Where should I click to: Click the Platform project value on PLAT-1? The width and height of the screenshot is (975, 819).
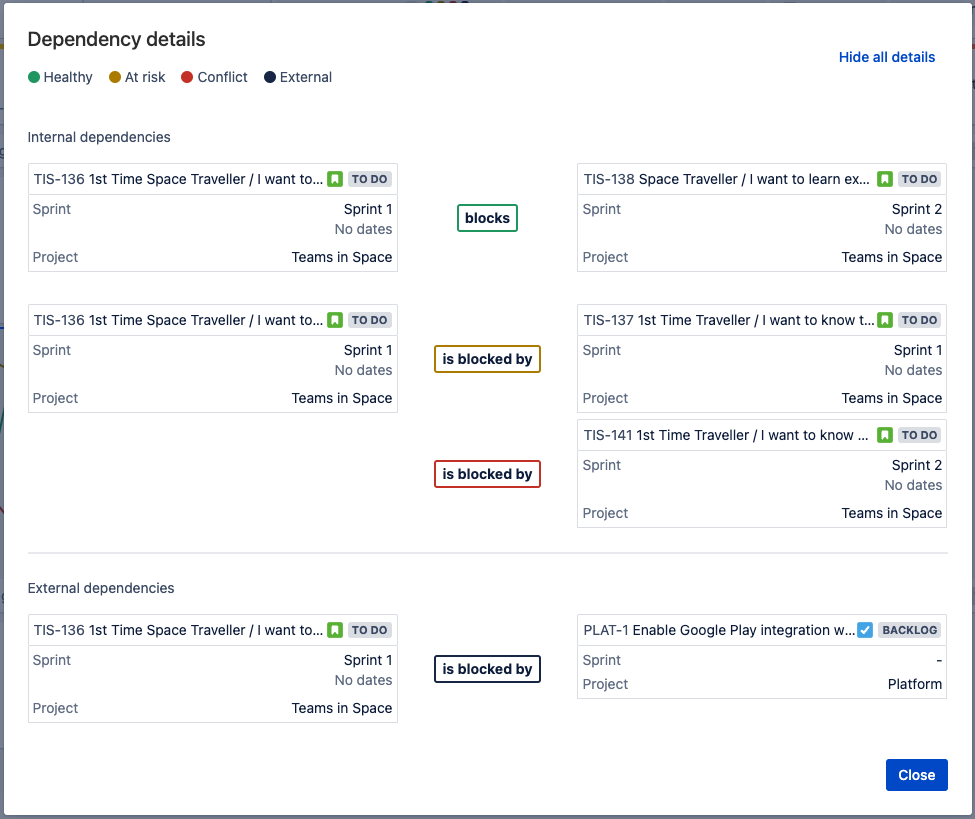[914, 684]
